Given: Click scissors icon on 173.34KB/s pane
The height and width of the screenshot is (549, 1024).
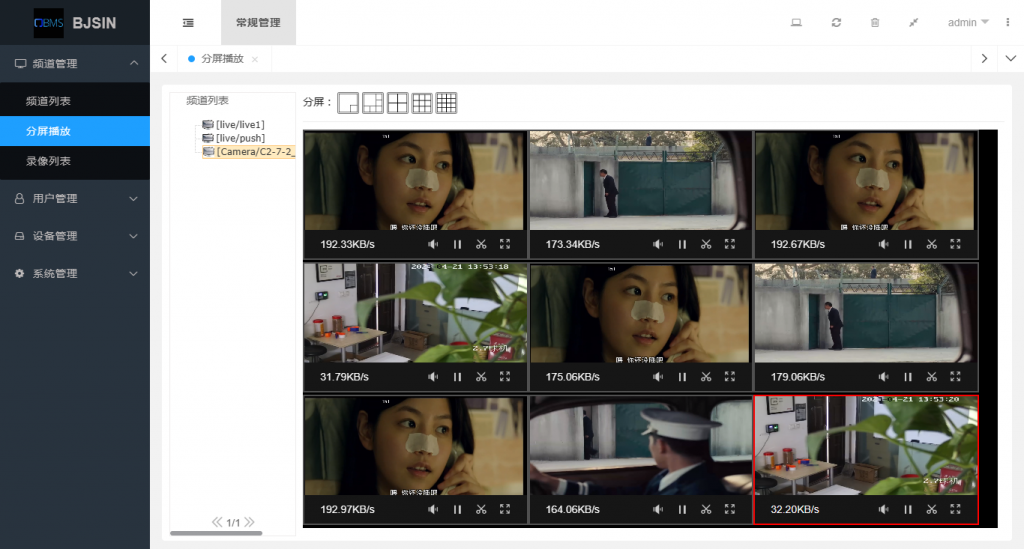Looking at the screenshot, I should click(x=706, y=244).
